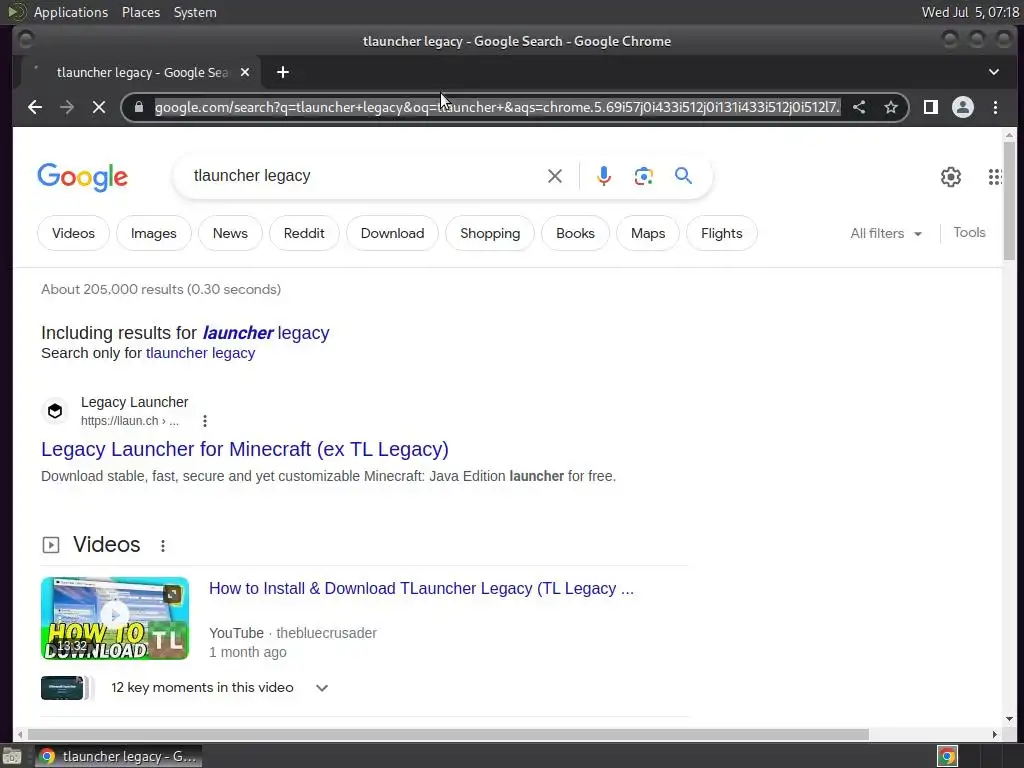Start voice search with microphone icon
The image size is (1024, 768).
(x=604, y=176)
